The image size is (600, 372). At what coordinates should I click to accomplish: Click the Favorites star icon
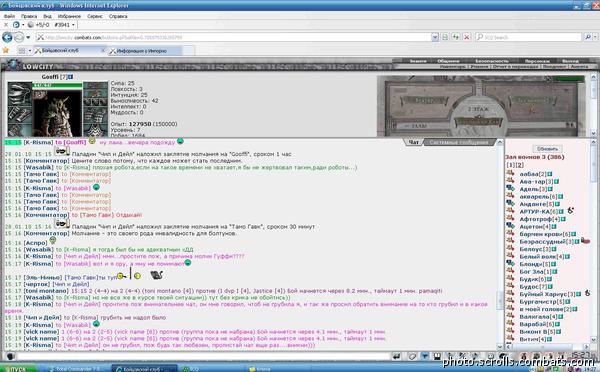5,50
